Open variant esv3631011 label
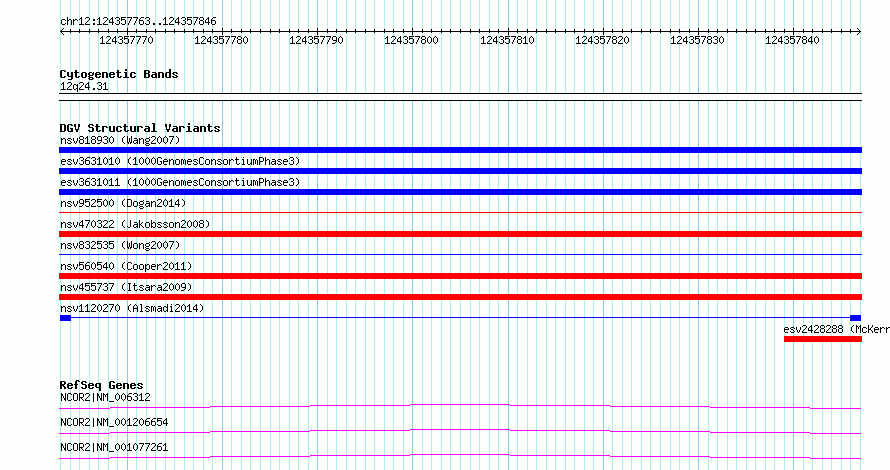890x470 pixels. coord(180,182)
